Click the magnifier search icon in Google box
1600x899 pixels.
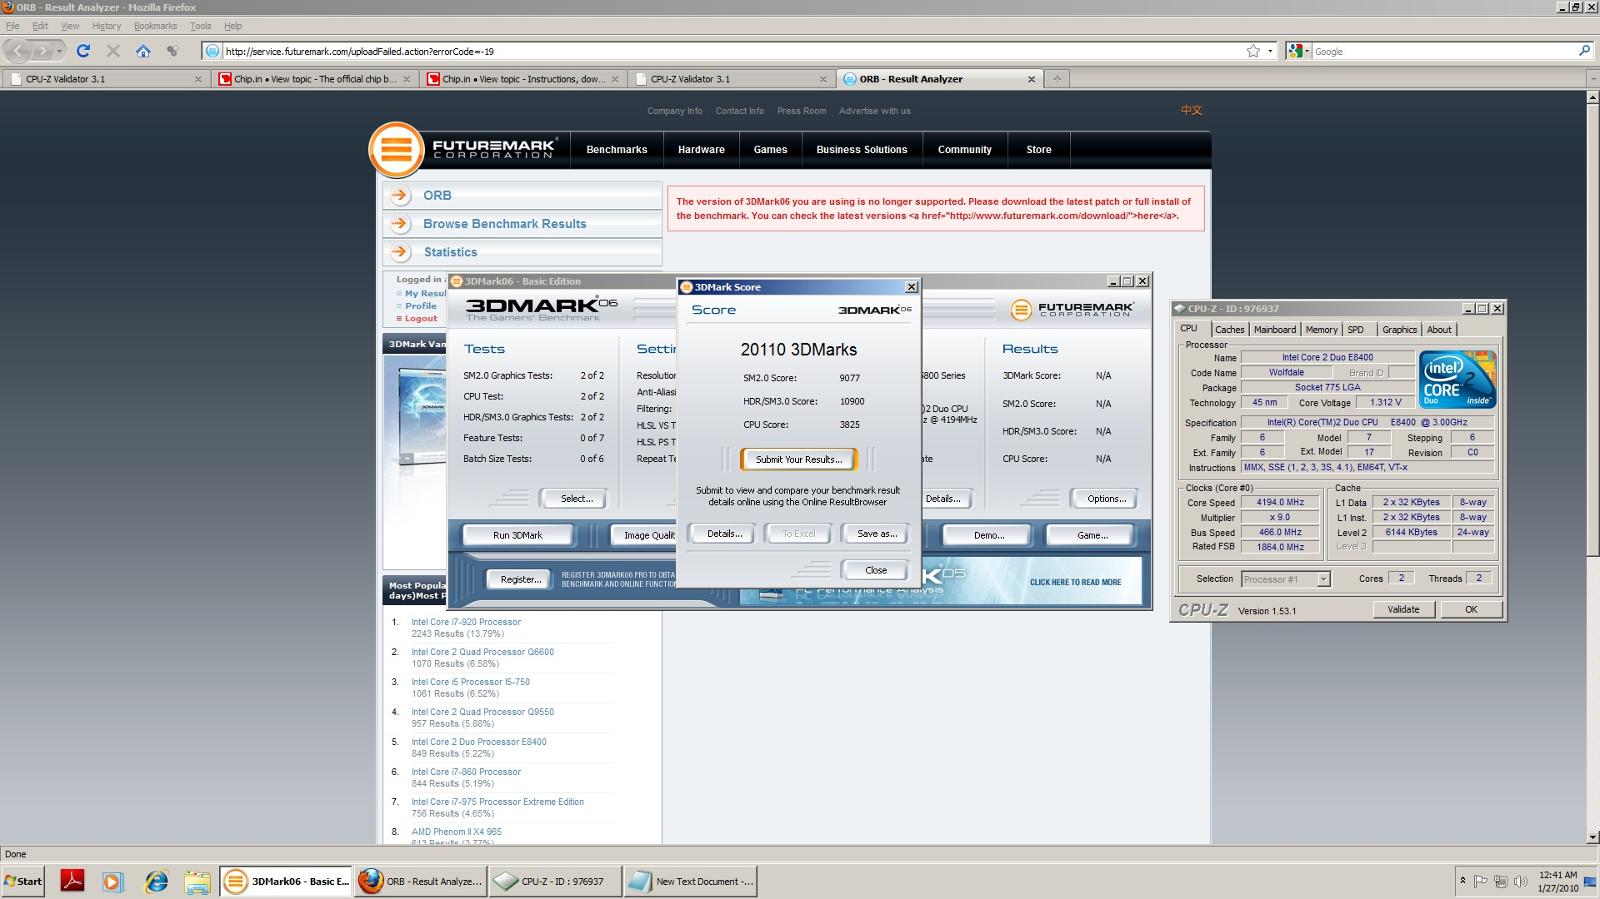(x=1584, y=51)
